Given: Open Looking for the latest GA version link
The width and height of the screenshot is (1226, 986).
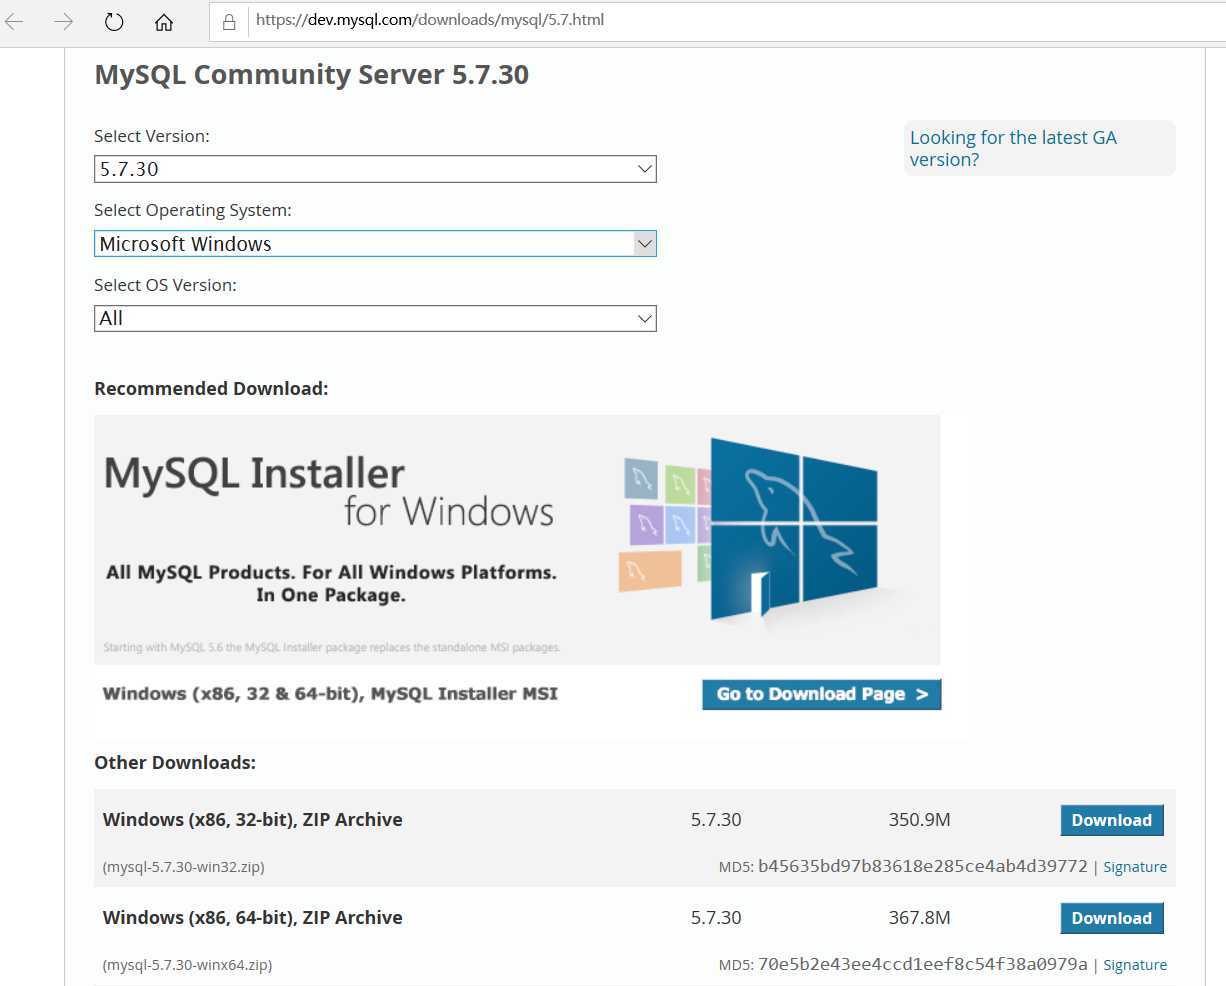Looking at the screenshot, I should (x=1012, y=148).
